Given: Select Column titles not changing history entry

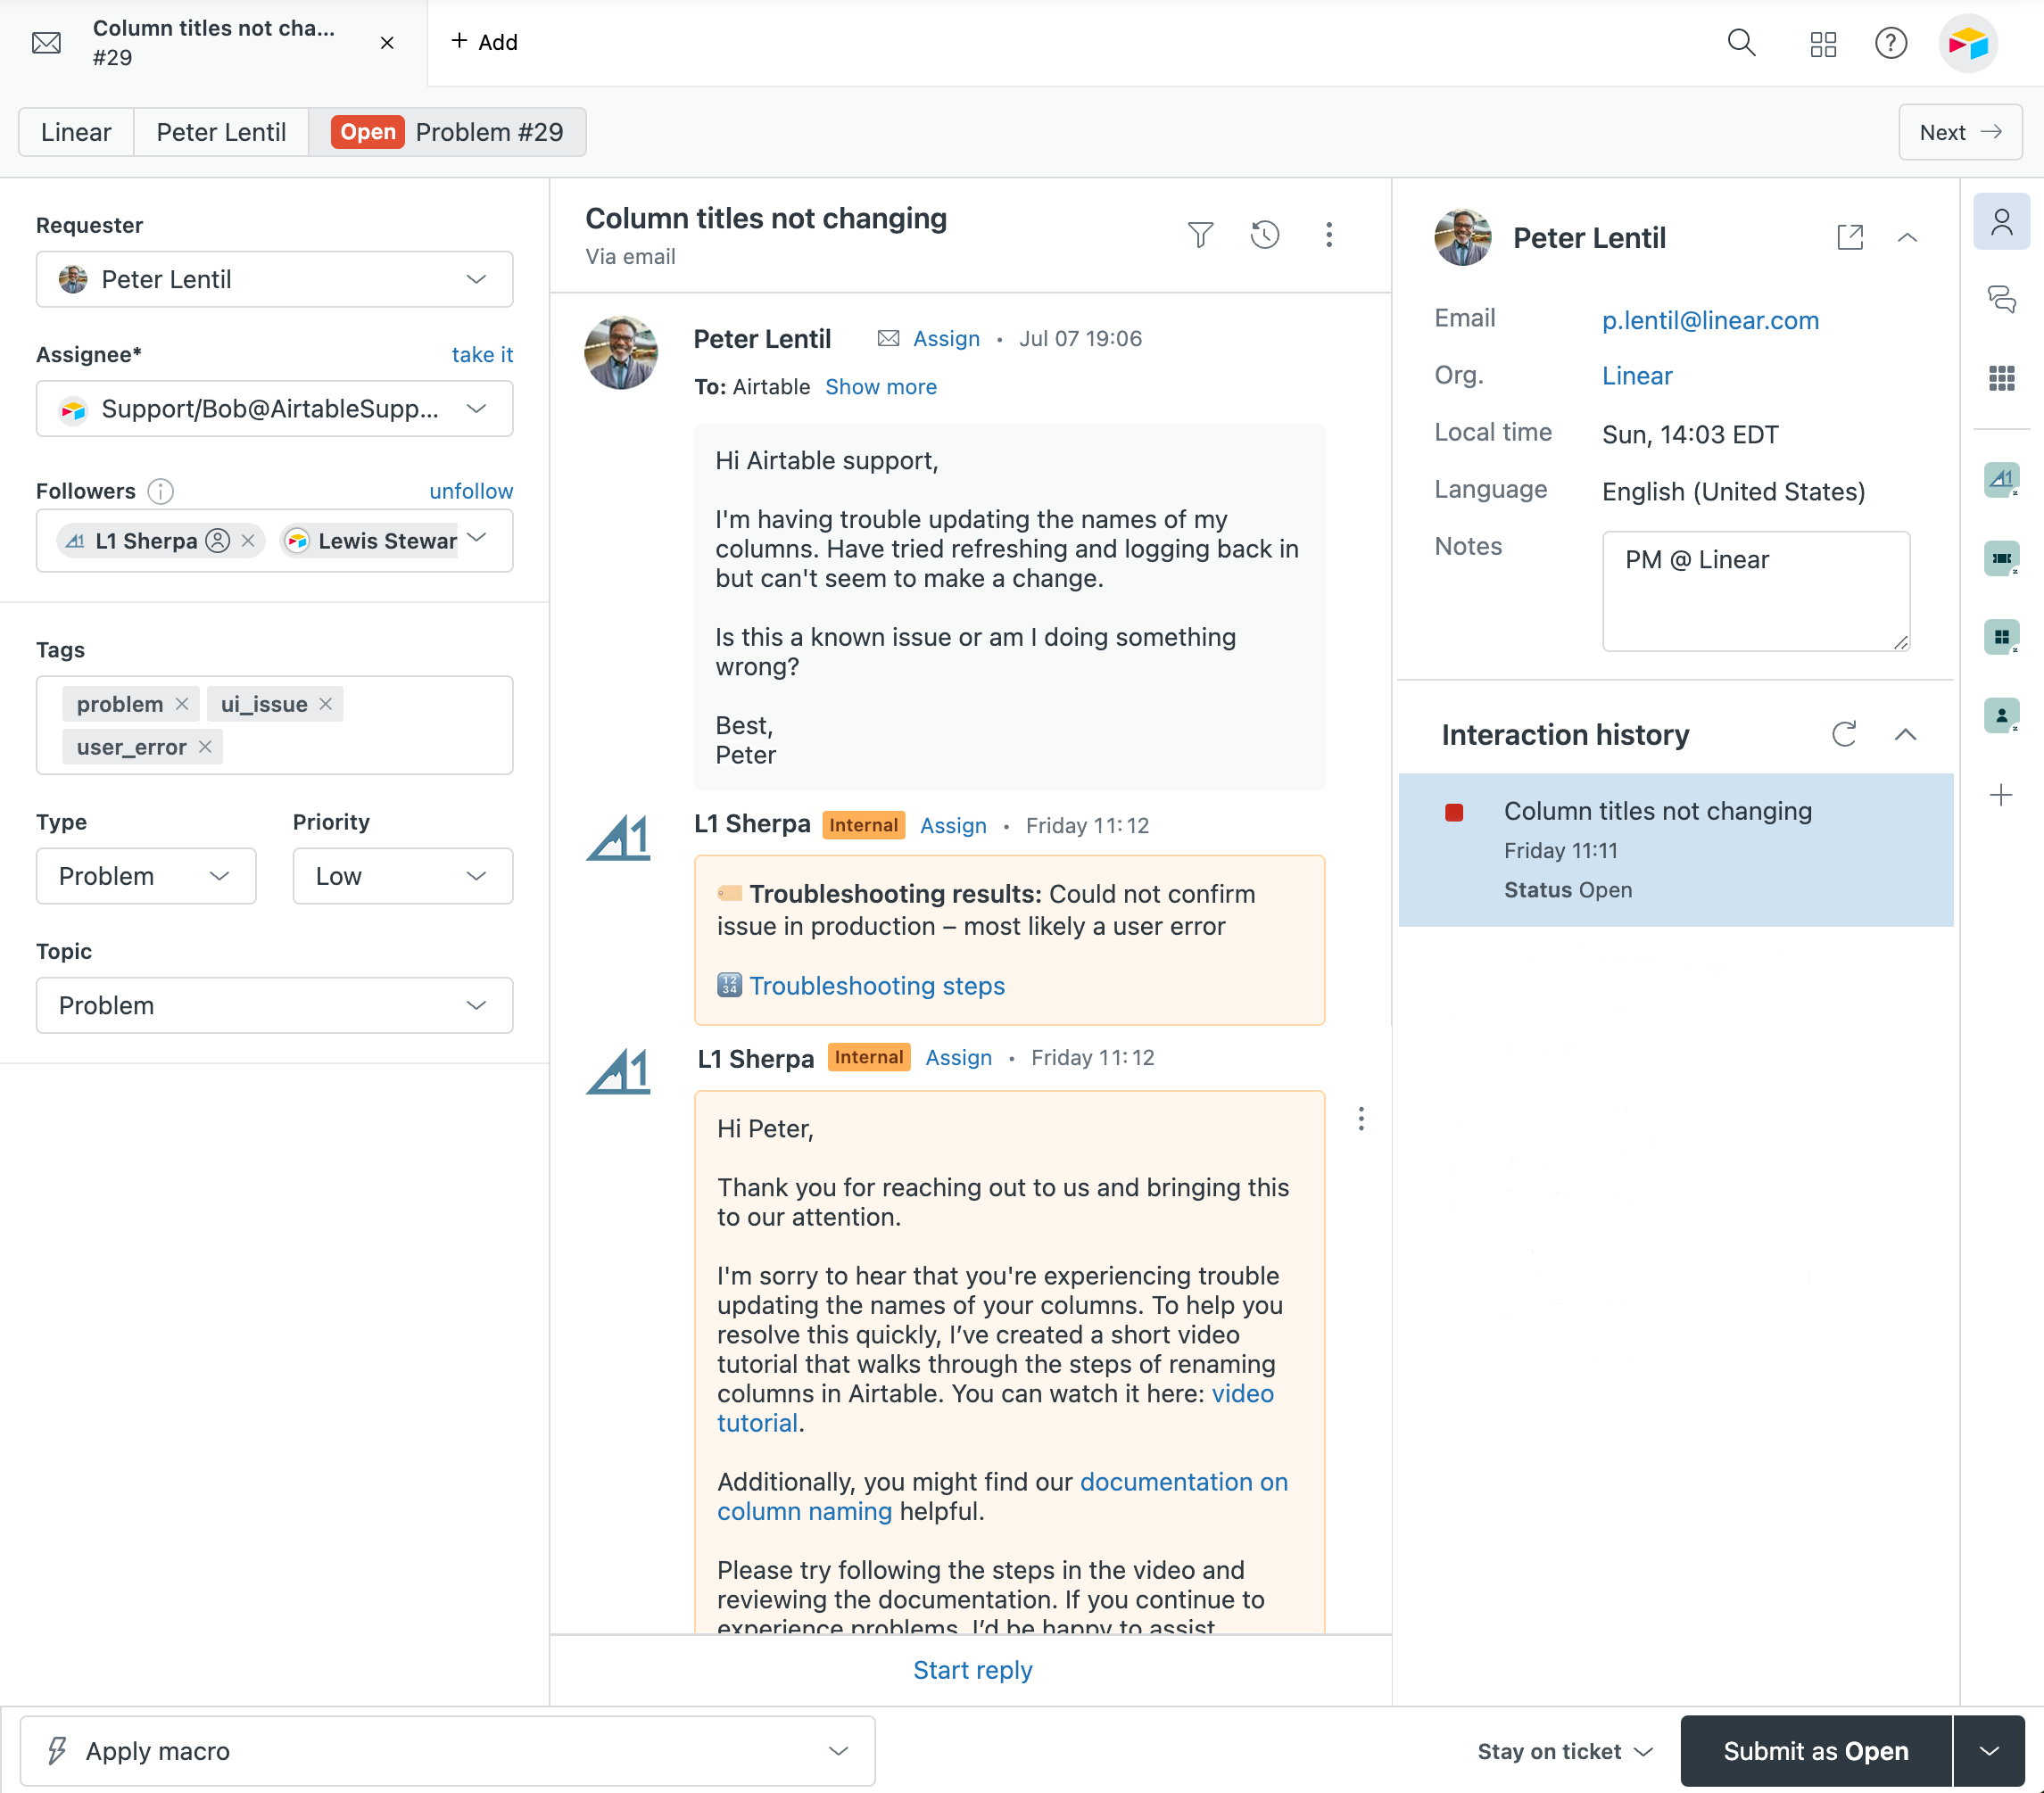Looking at the screenshot, I should 1675,850.
